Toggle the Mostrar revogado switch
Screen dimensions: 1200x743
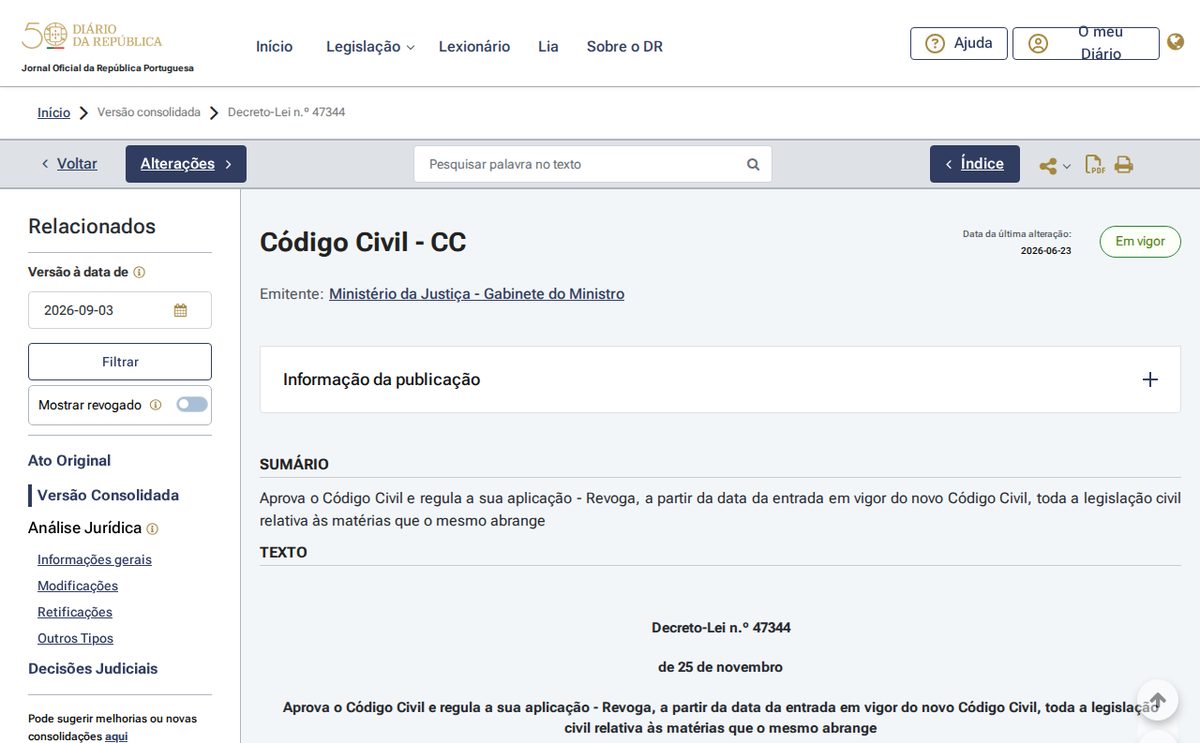(x=192, y=404)
